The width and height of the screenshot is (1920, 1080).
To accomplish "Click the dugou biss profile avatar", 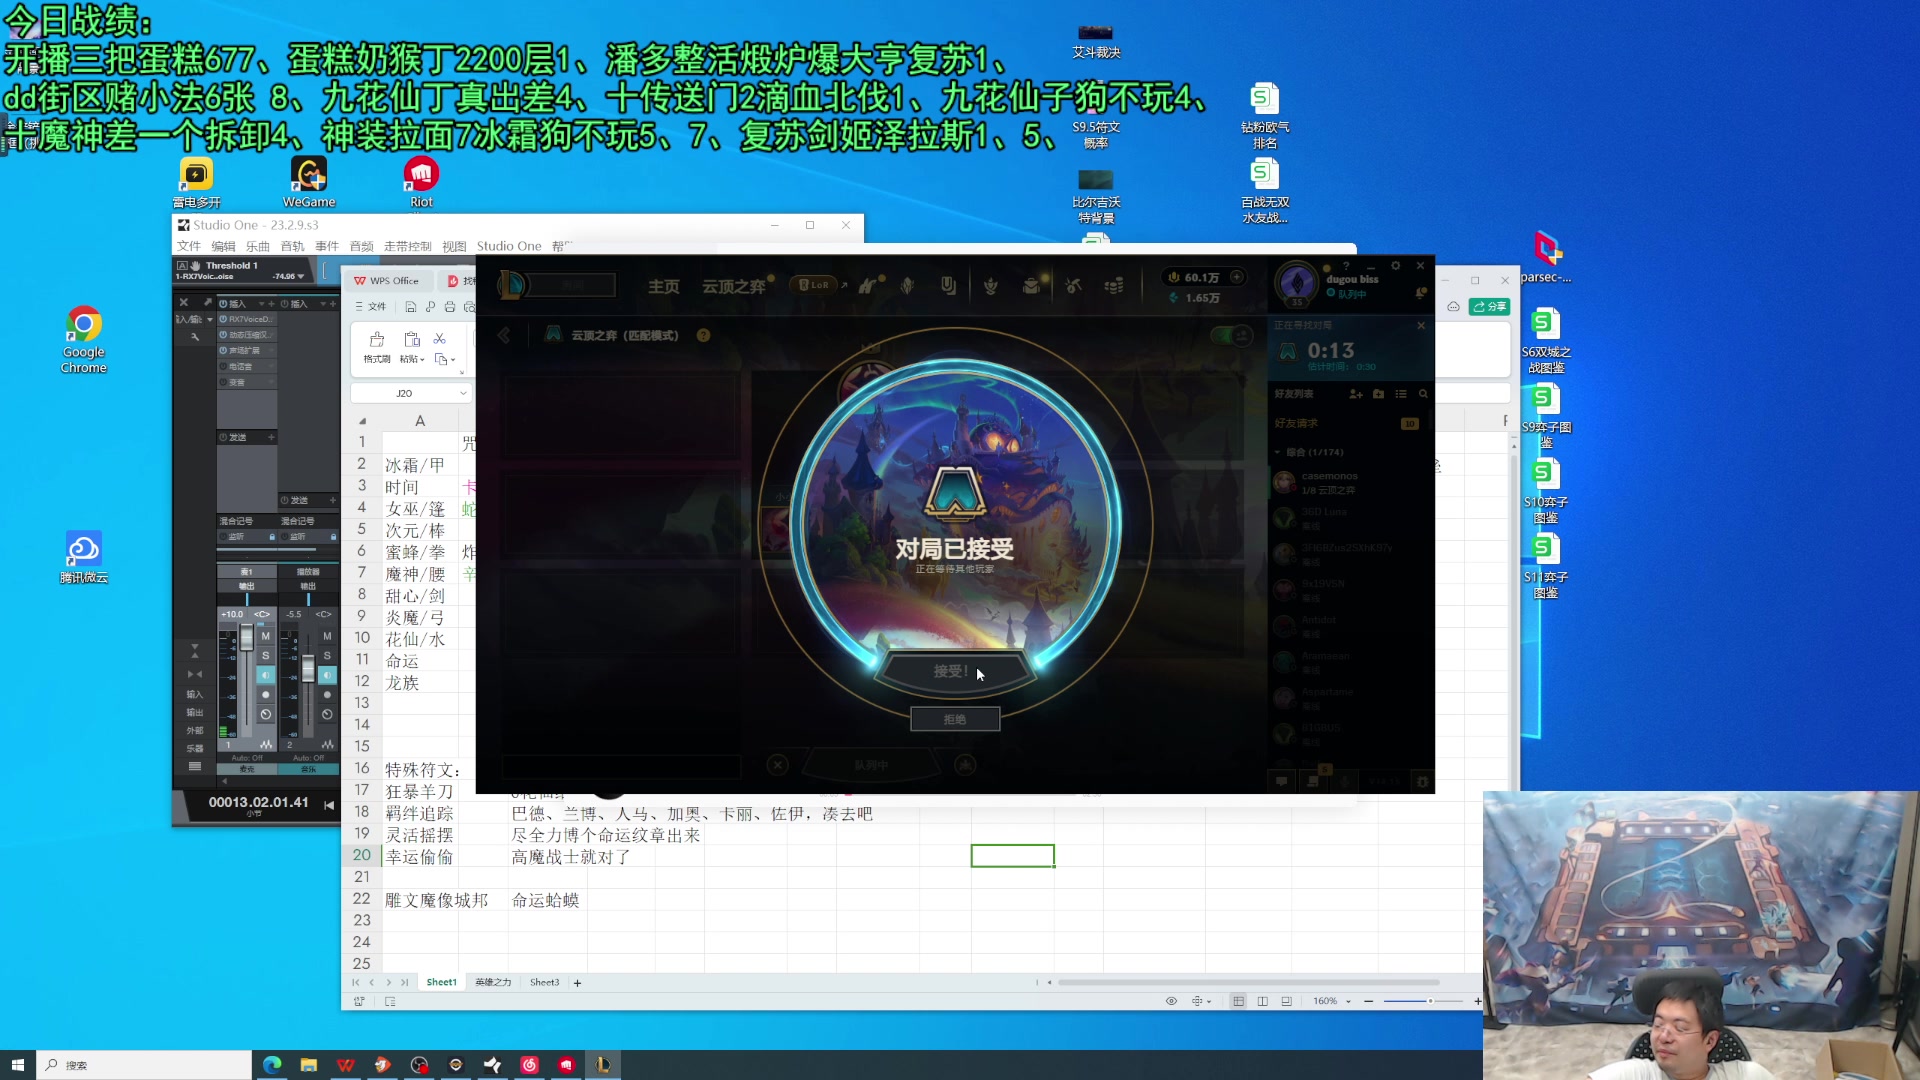I will point(1297,282).
